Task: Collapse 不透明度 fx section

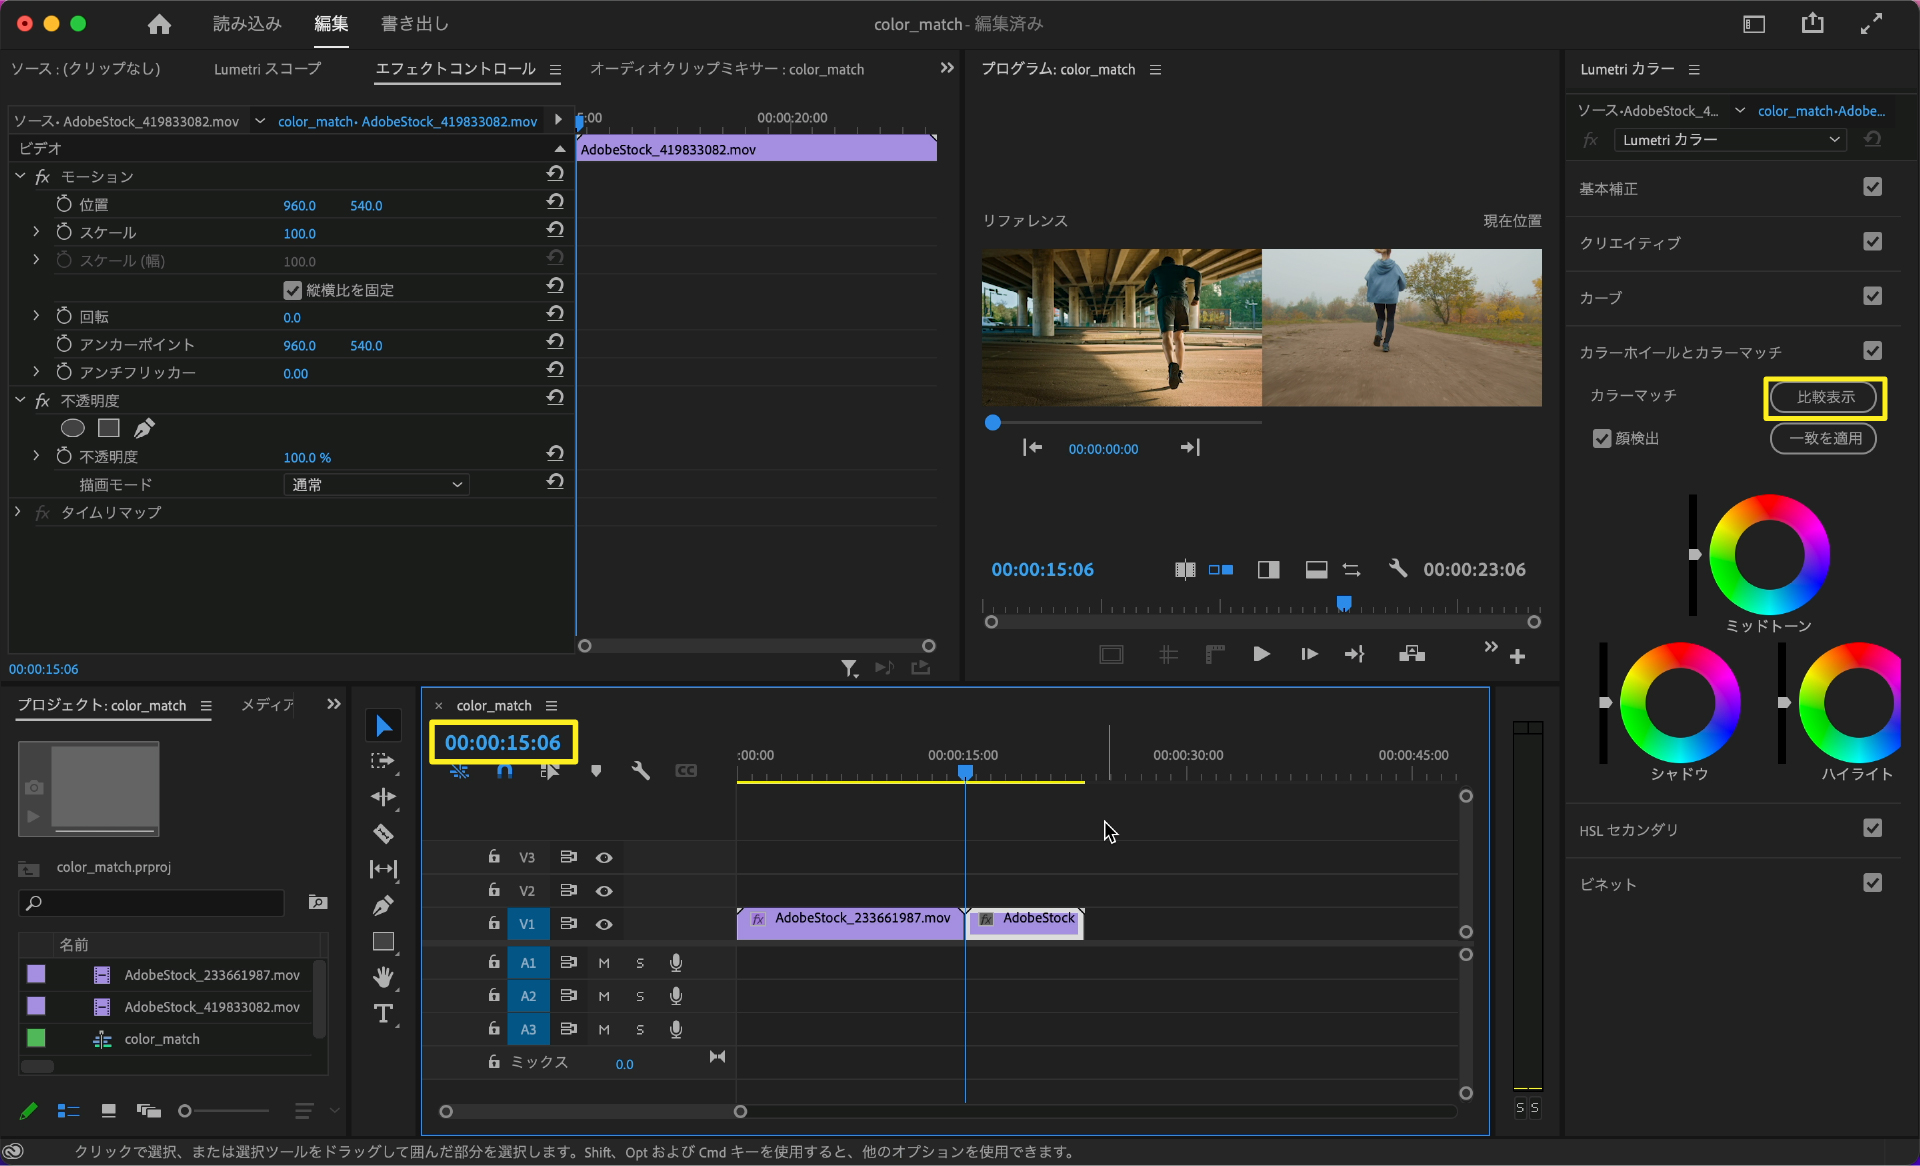Action: 20,399
